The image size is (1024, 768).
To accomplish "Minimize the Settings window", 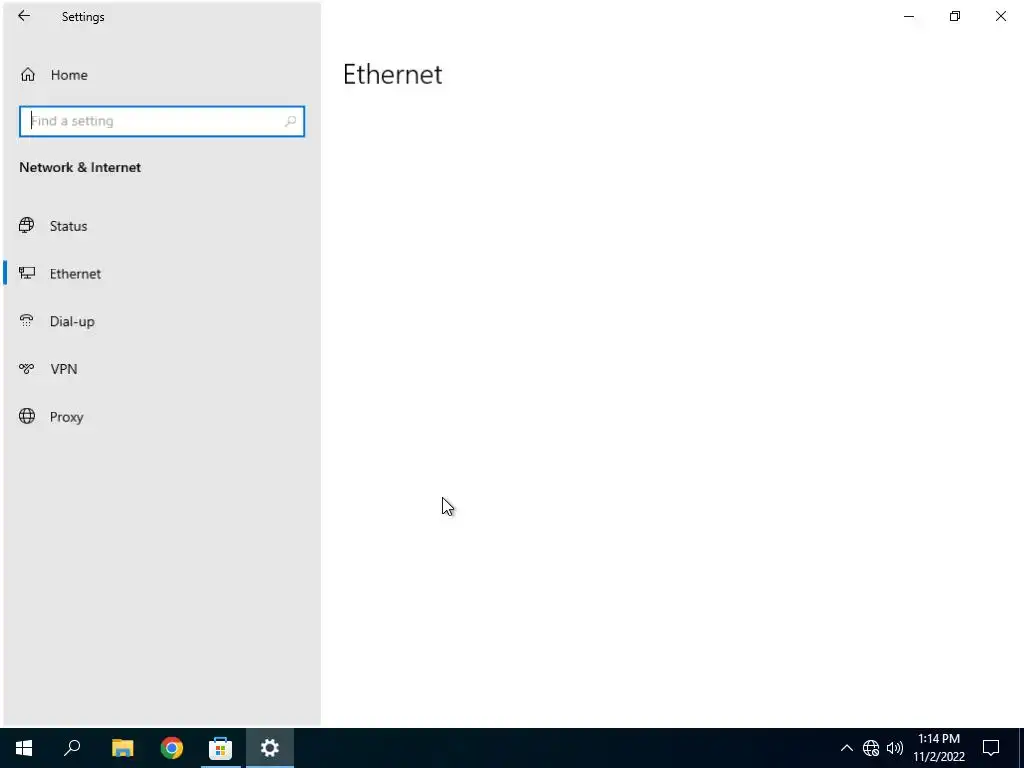I will [x=909, y=16].
